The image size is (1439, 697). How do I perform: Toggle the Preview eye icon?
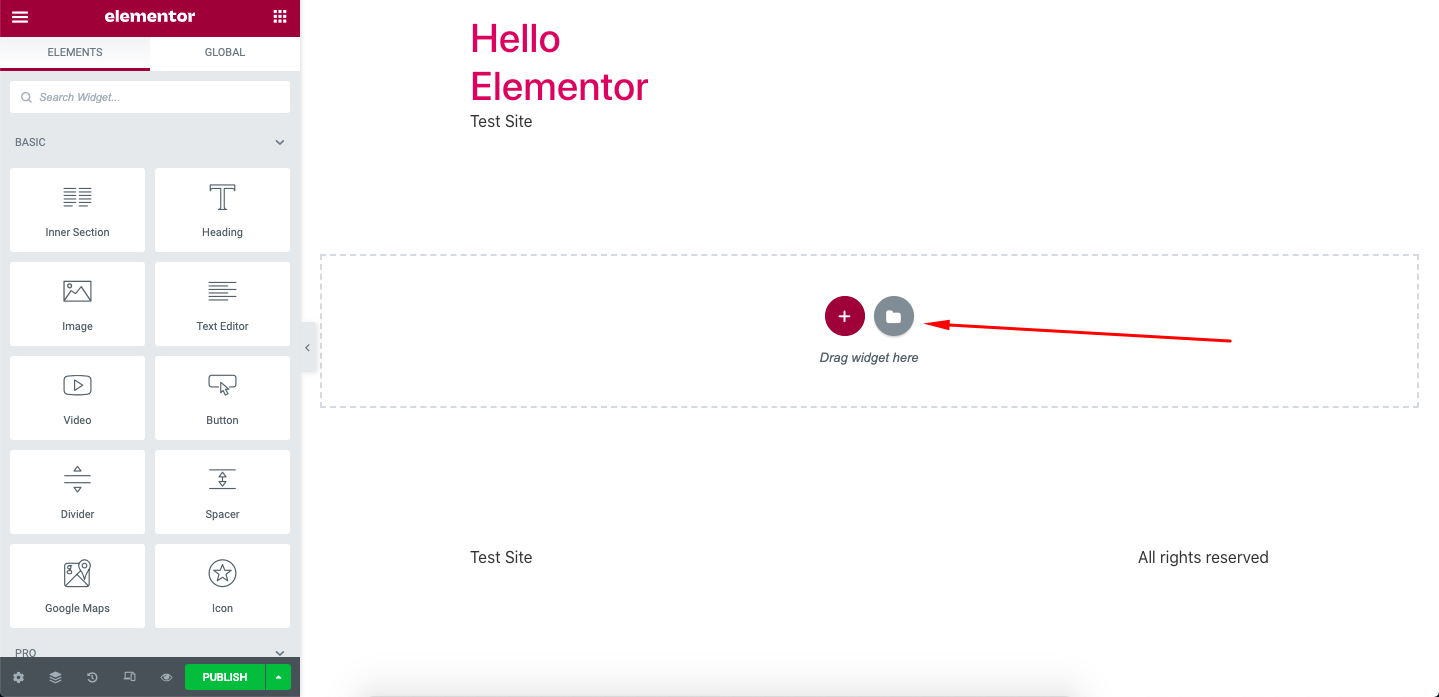[x=166, y=677]
